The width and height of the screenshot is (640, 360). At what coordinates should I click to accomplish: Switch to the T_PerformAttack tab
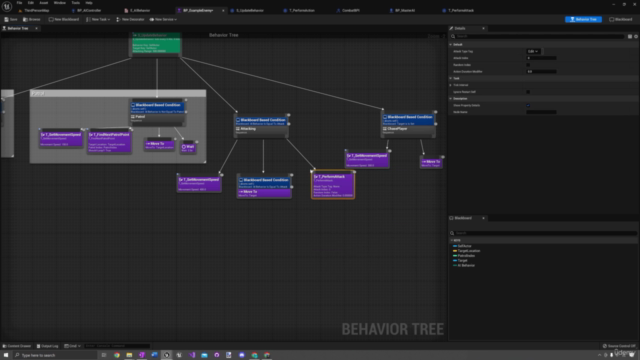[x=461, y=11]
